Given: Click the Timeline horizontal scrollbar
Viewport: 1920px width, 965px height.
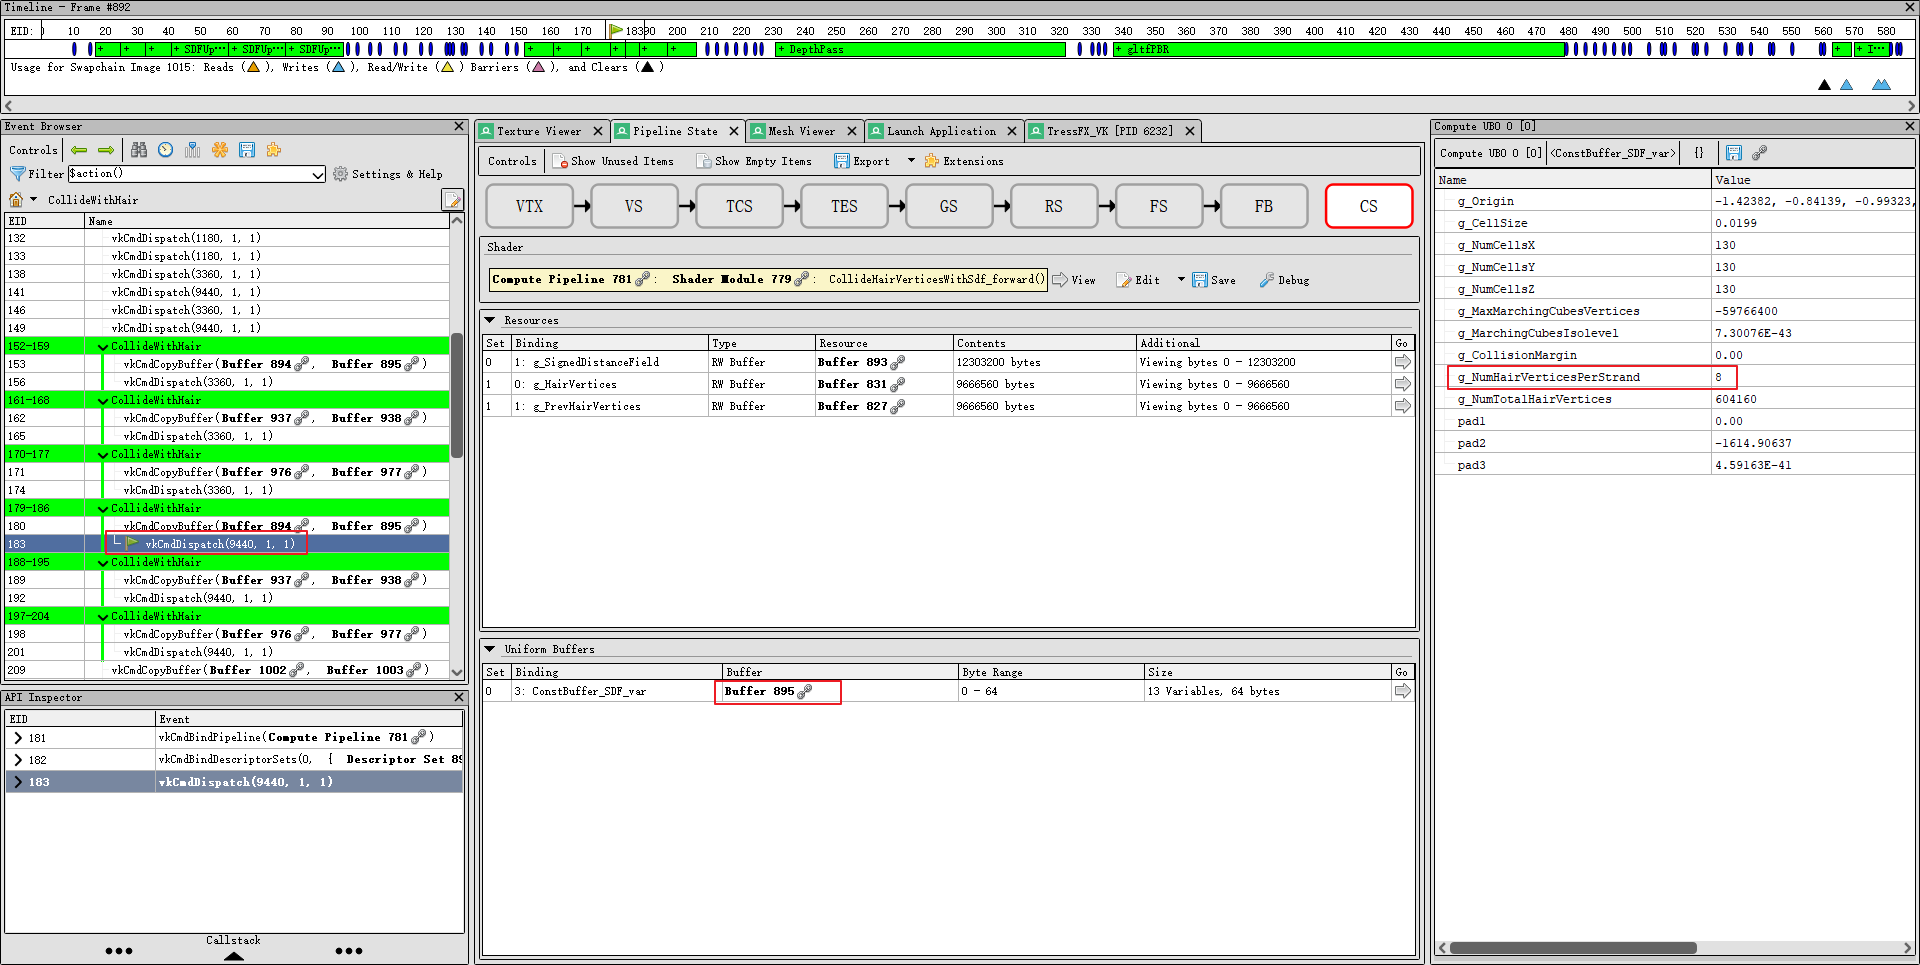Looking at the screenshot, I should click(x=960, y=105).
